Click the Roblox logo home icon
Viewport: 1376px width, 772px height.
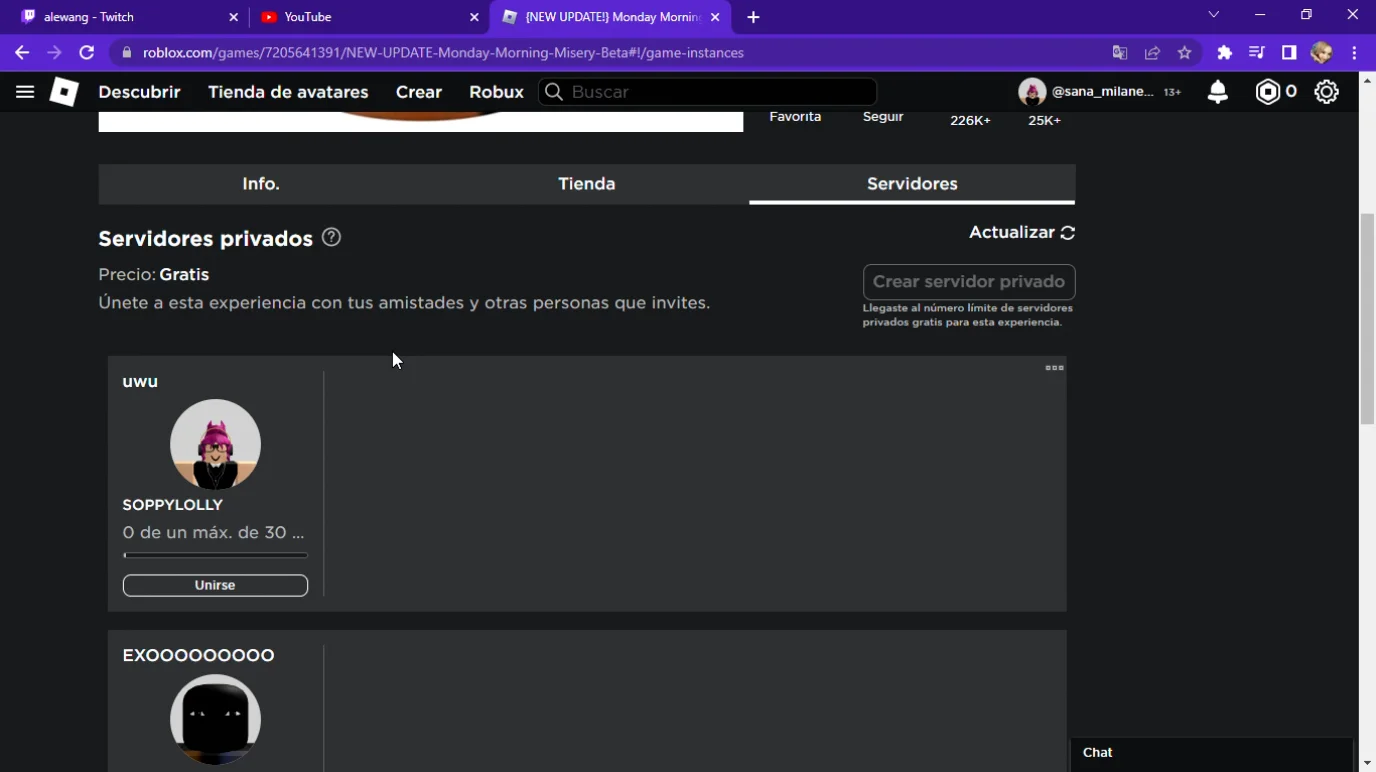(x=64, y=92)
